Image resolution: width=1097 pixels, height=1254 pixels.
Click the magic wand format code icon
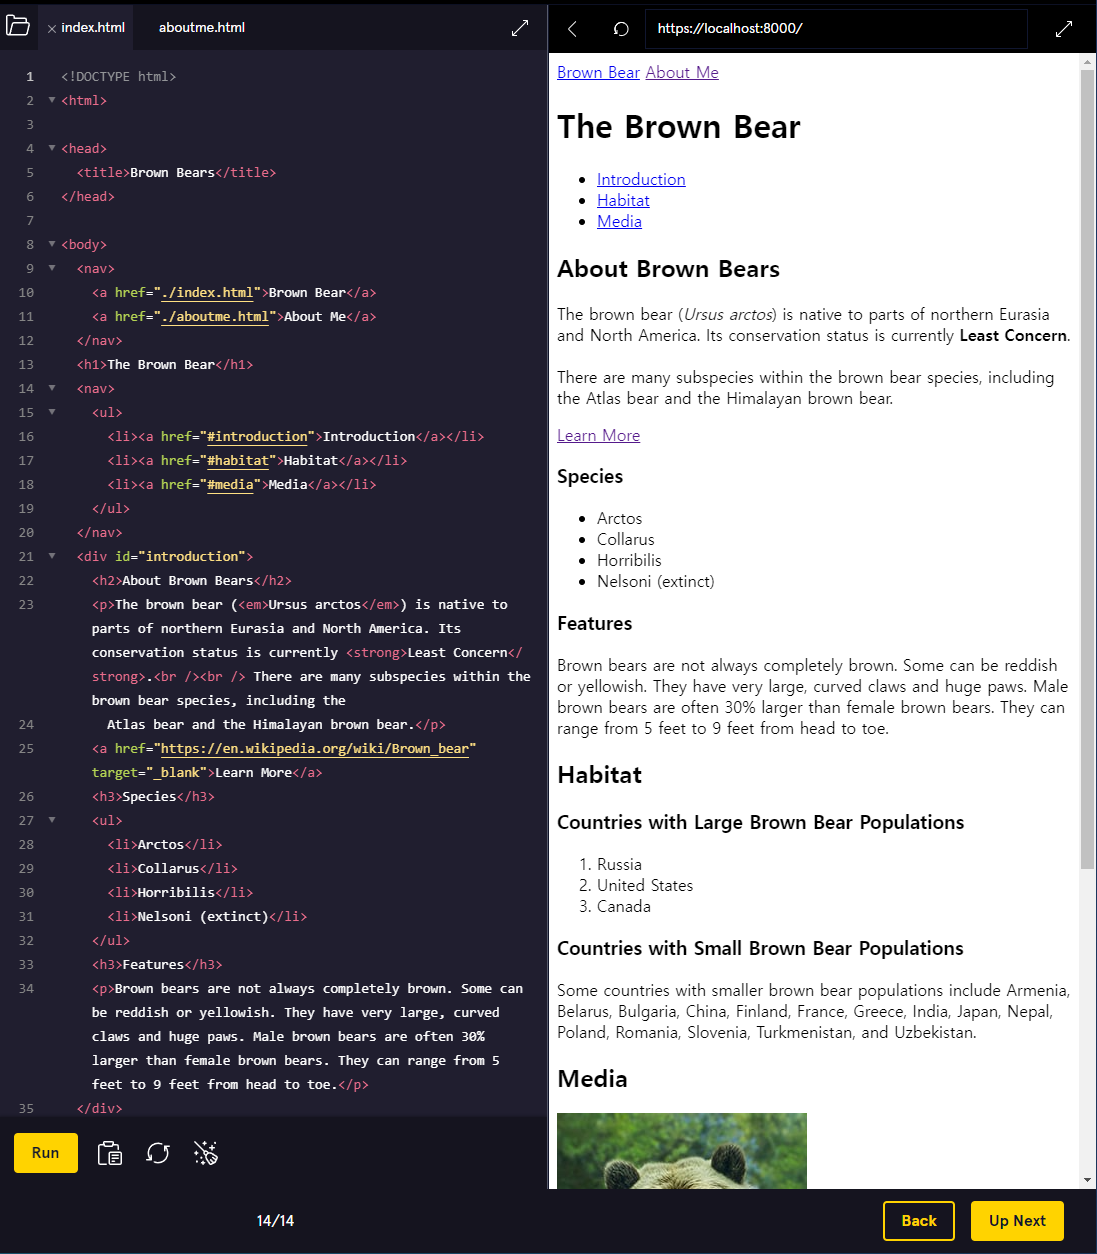click(206, 1153)
